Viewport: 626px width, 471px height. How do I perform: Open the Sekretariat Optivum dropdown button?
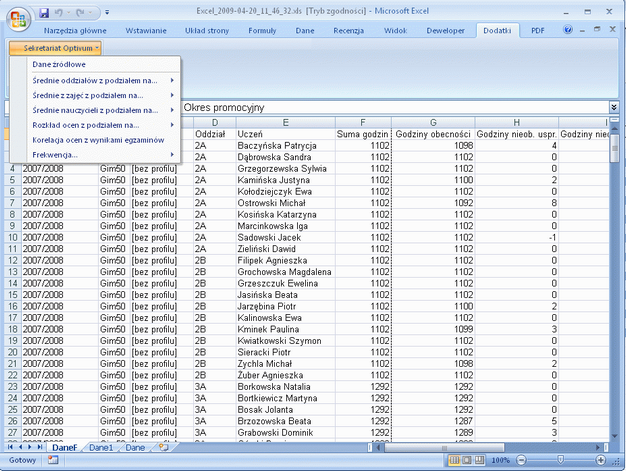point(55,48)
